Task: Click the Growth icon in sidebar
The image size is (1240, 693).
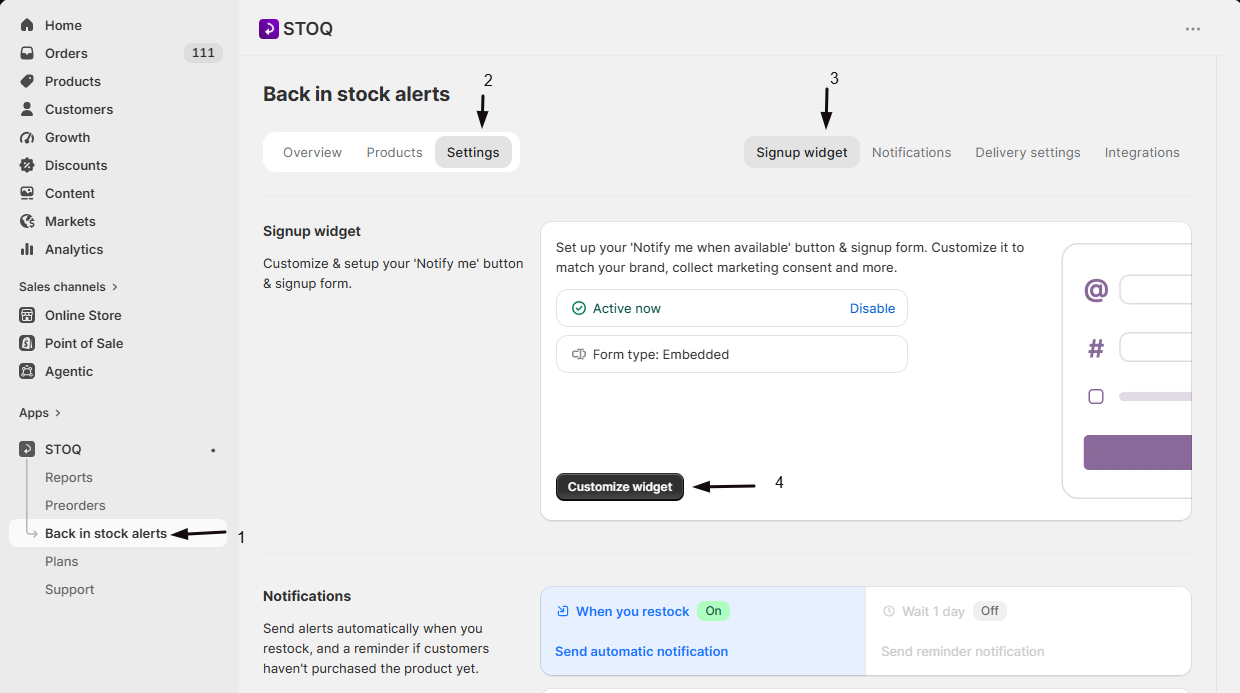Action: click(27, 137)
